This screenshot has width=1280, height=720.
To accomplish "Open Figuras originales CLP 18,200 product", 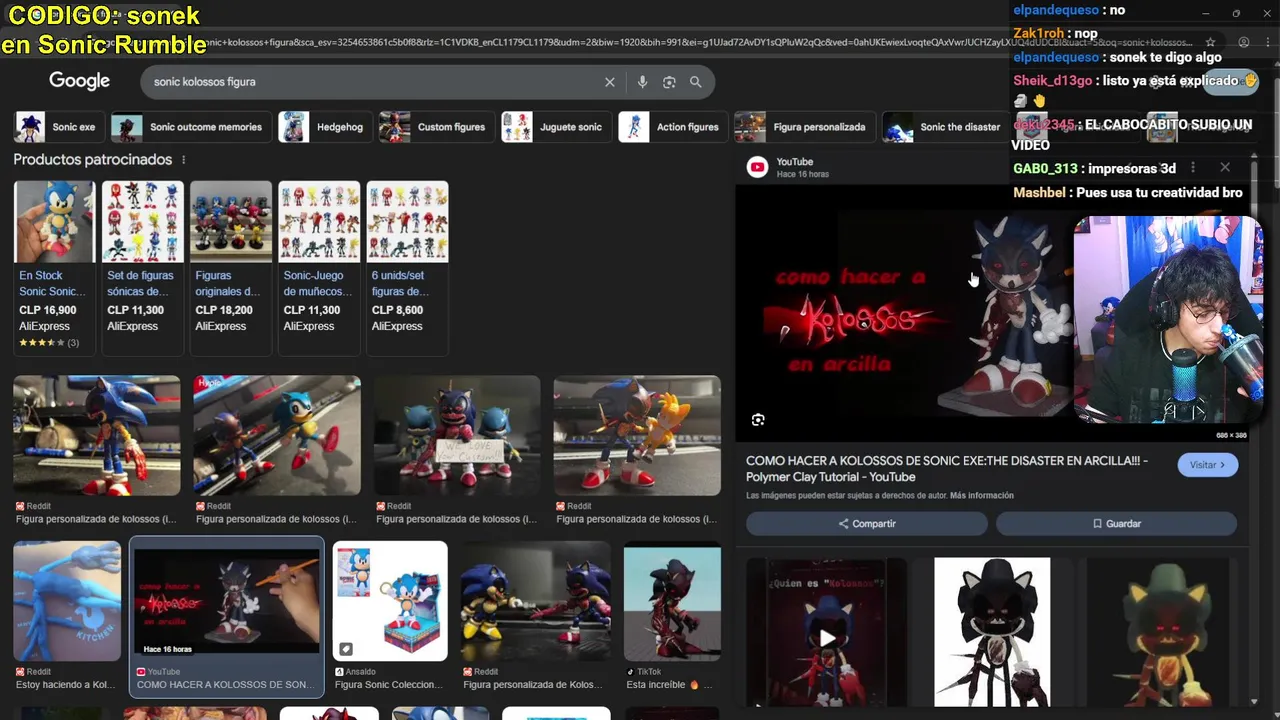I will (230, 268).
